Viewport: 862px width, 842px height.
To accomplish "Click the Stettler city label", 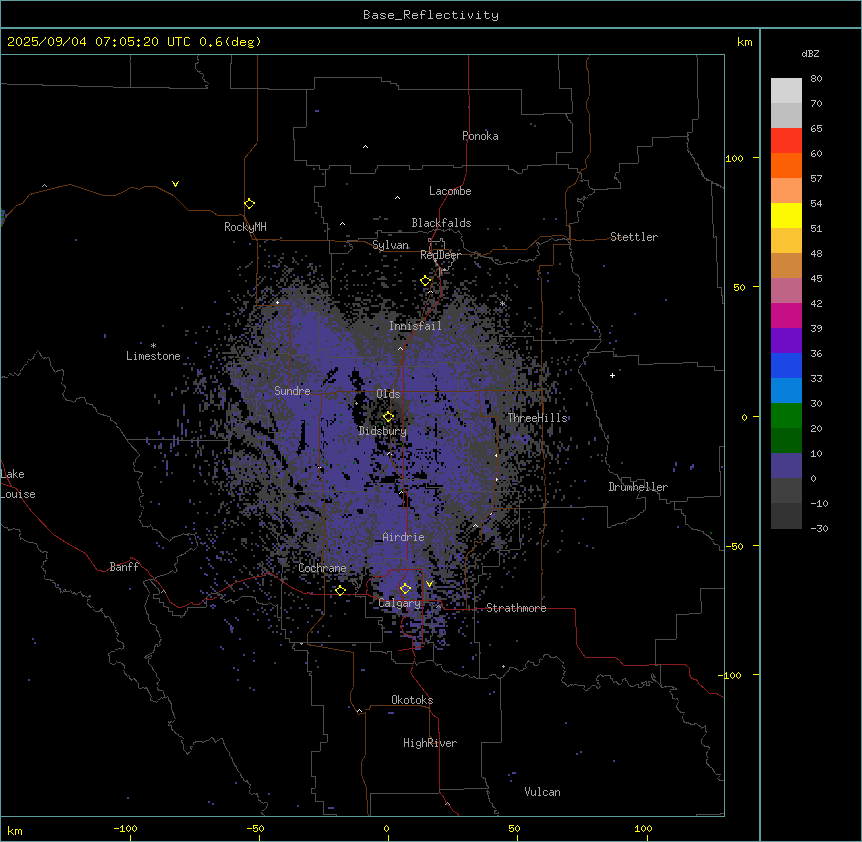I will pos(634,237).
